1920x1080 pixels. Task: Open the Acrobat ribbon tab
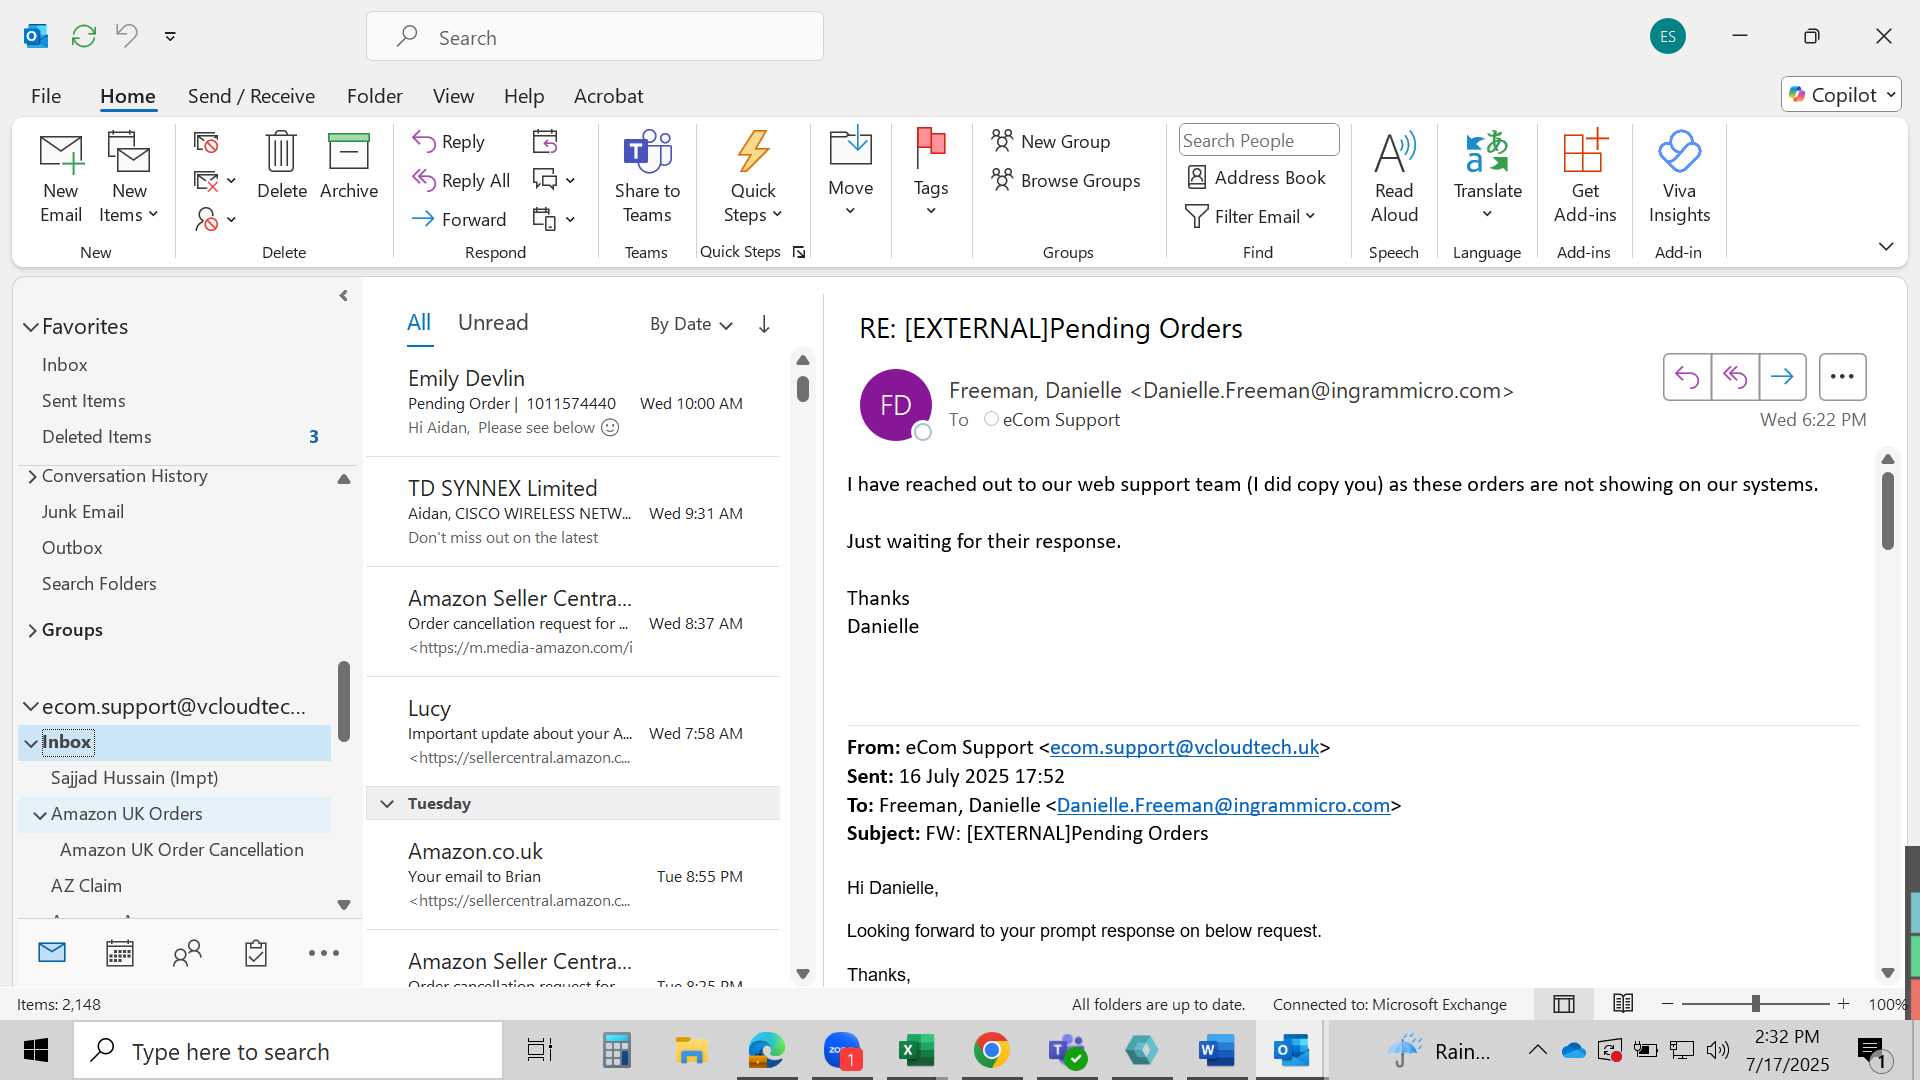pos(608,96)
